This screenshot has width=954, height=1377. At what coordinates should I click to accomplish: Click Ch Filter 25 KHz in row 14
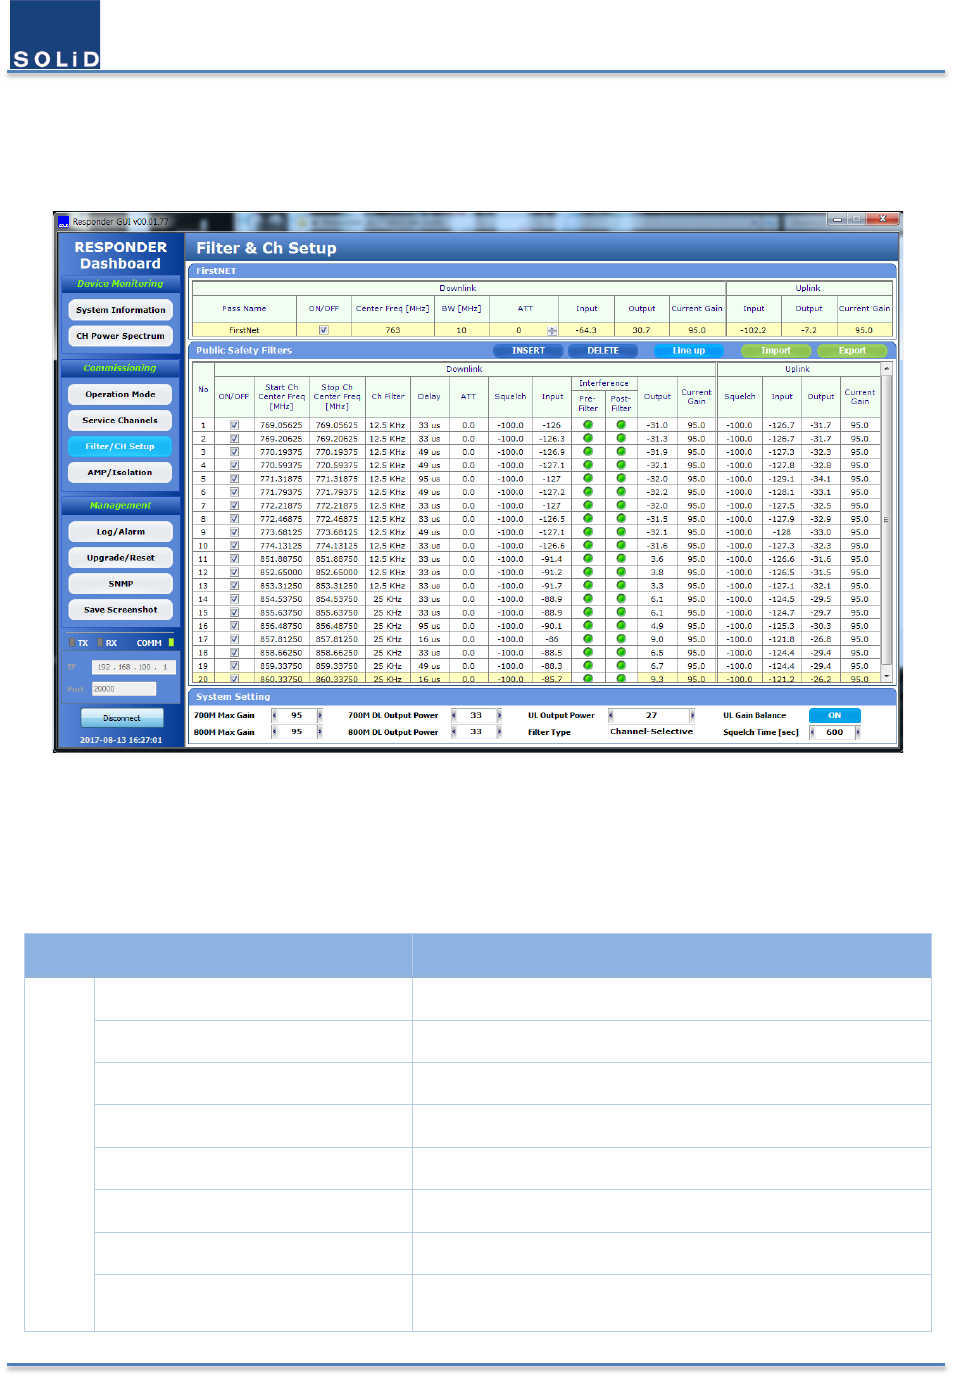[x=387, y=599]
